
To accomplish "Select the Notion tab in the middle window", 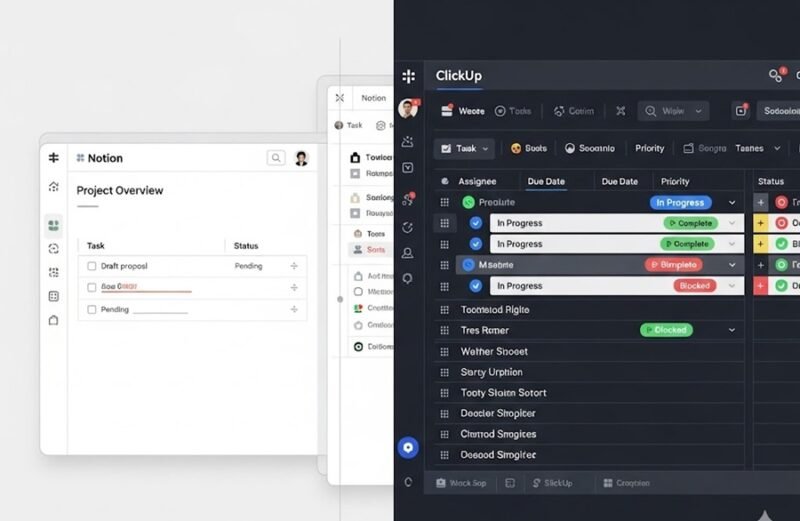I will click(x=373, y=98).
